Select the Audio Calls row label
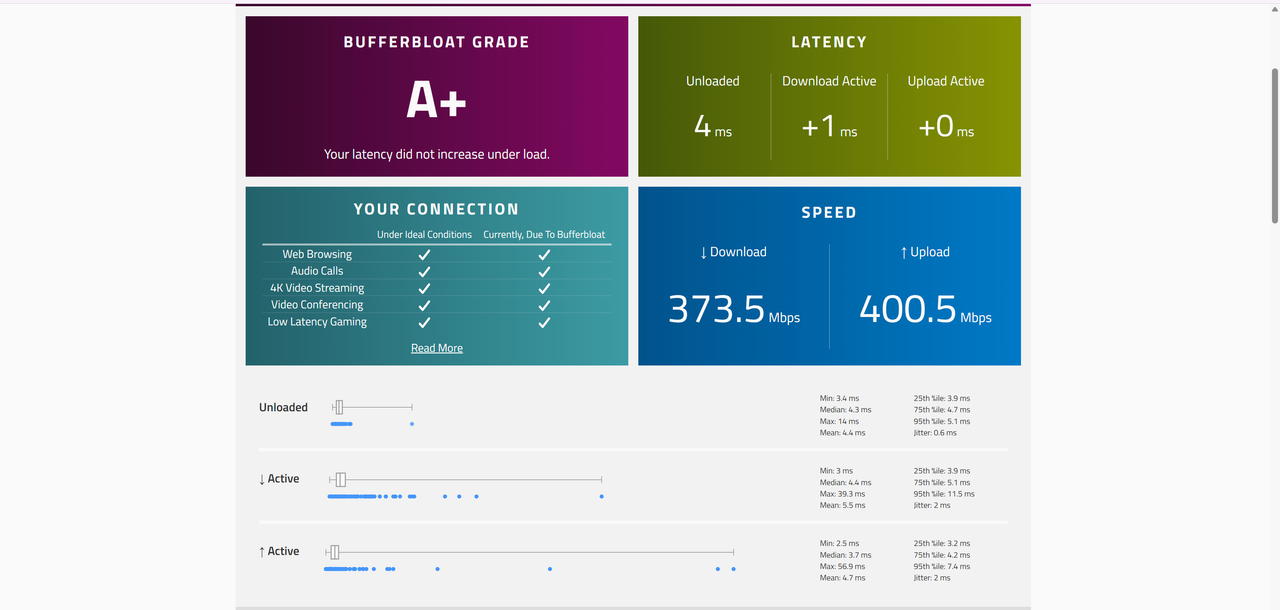 coord(317,271)
